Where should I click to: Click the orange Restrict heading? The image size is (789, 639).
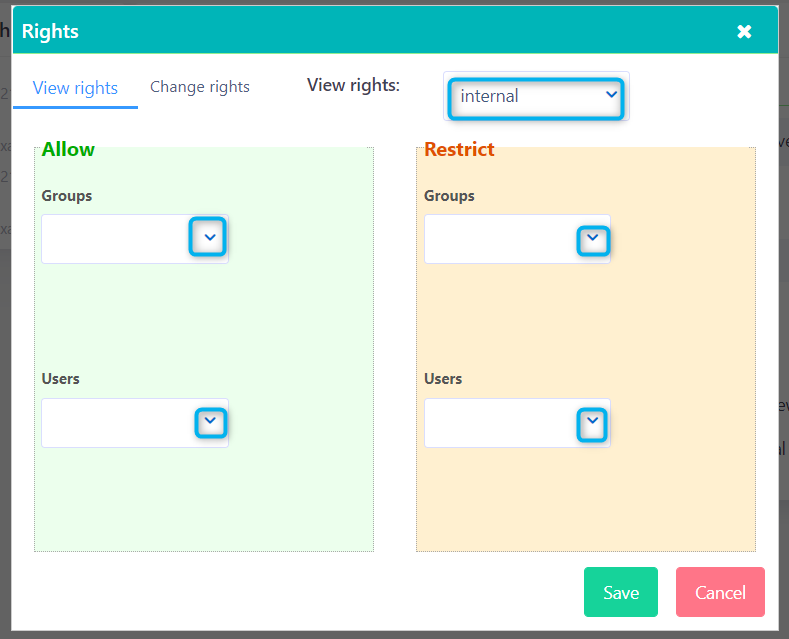(x=459, y=150)
